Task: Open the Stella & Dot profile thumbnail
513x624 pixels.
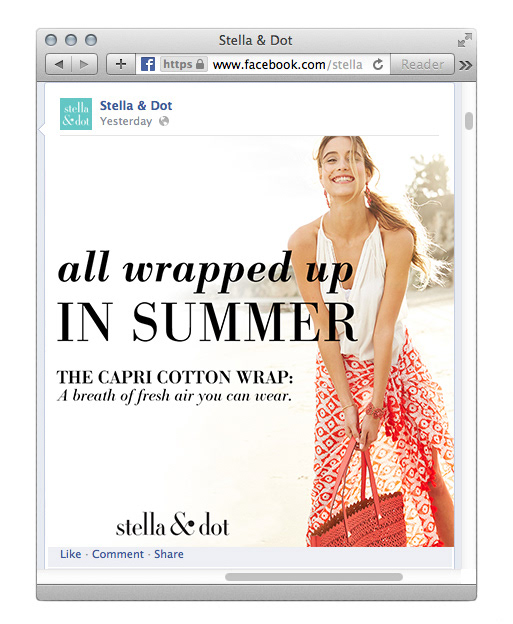Action: point(76,114)
